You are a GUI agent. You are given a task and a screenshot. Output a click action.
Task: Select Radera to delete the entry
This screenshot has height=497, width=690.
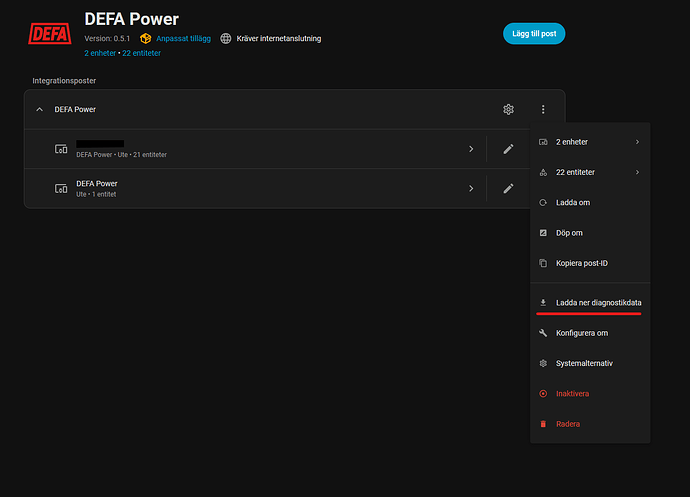coord(590,424)
